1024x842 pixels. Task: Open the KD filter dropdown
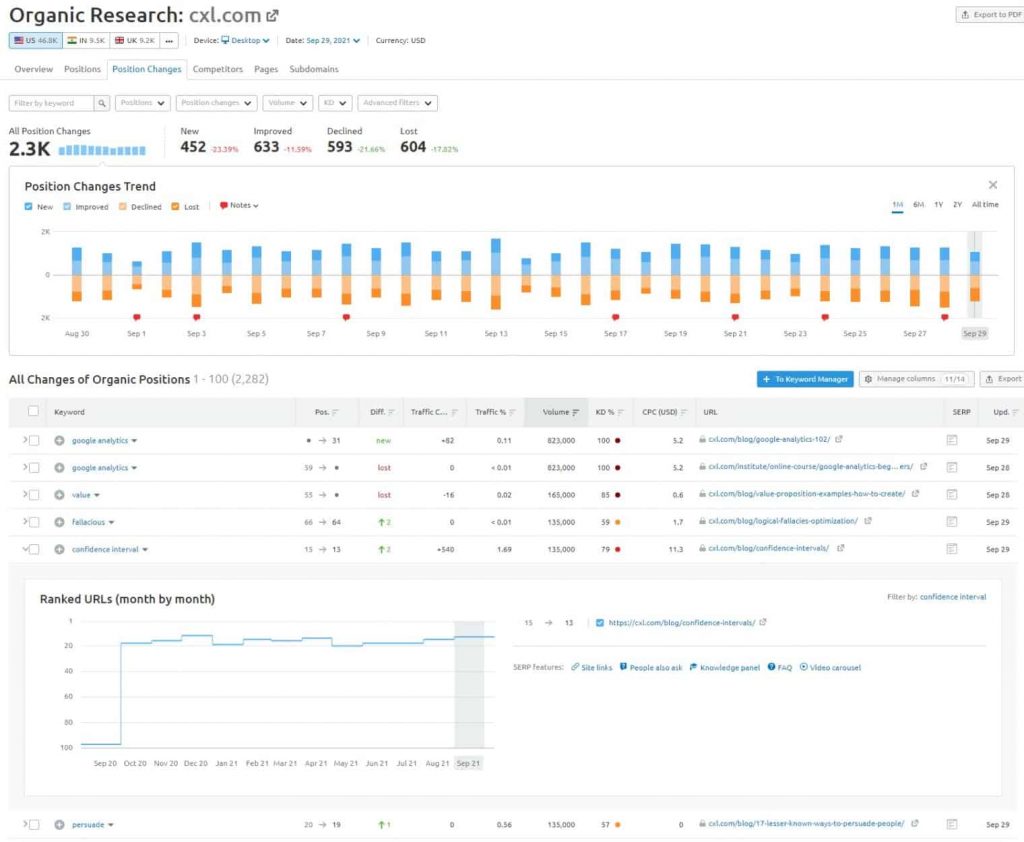pos(335,103)
